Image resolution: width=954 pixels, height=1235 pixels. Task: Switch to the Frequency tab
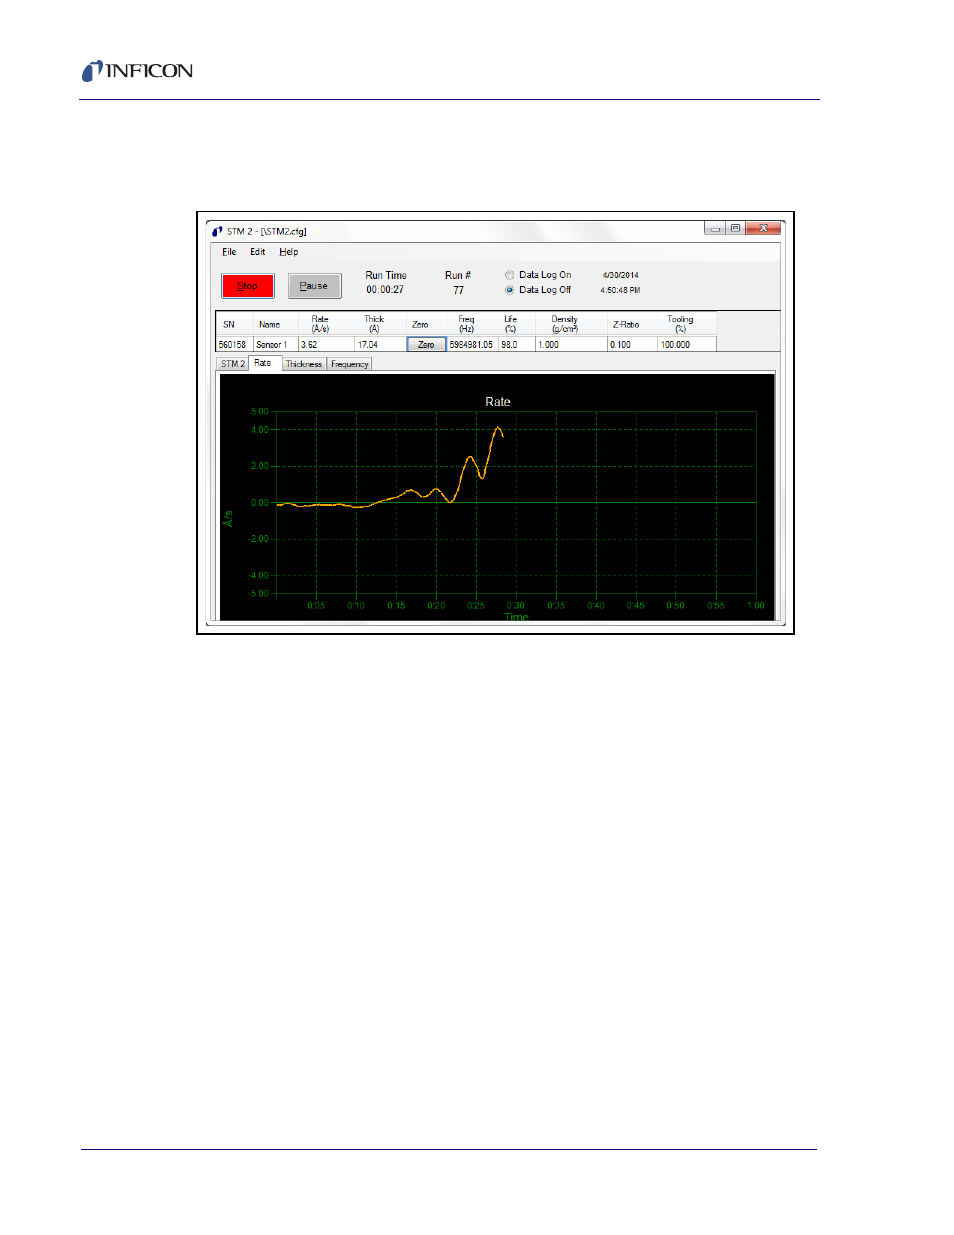350,364
